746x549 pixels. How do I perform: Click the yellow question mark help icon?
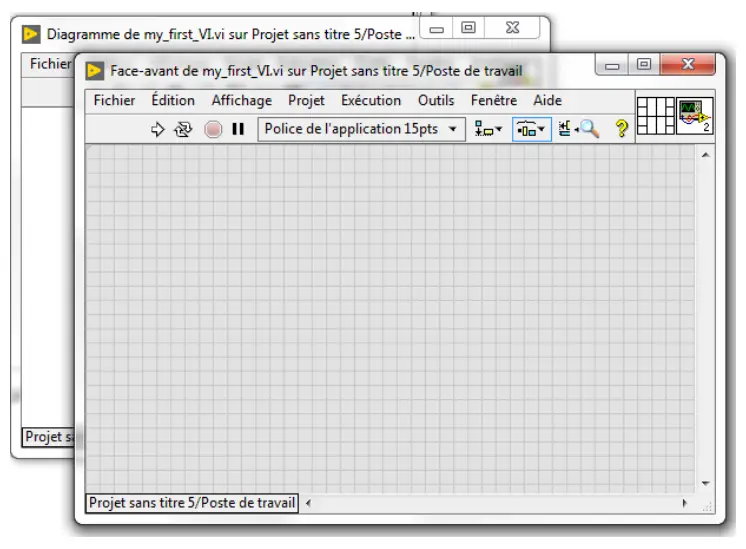point(621,128)
